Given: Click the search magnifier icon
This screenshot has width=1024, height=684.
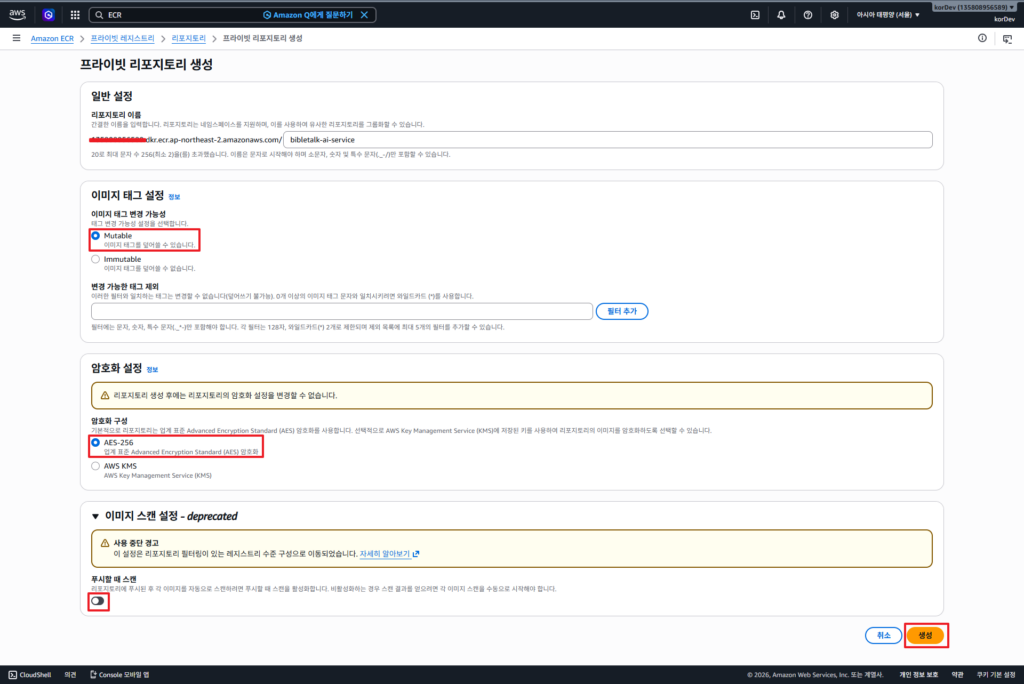Looking at the screenshot, I should [x=99, y=14].
